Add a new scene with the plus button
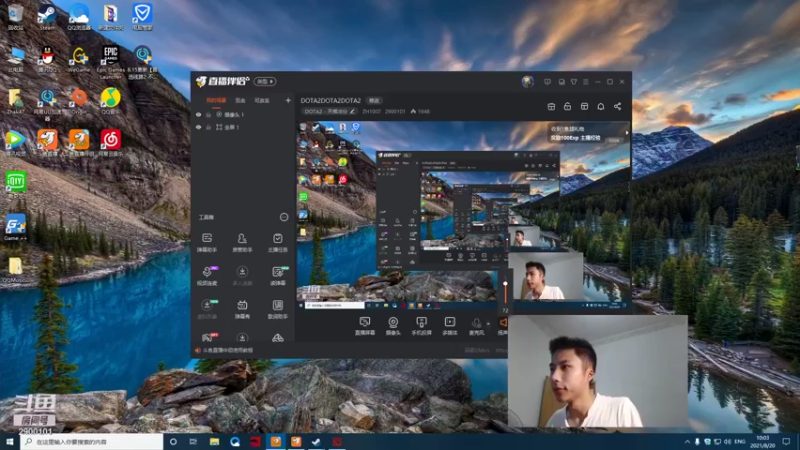This screenshot has width=800, height=450. tap(288, 100)
